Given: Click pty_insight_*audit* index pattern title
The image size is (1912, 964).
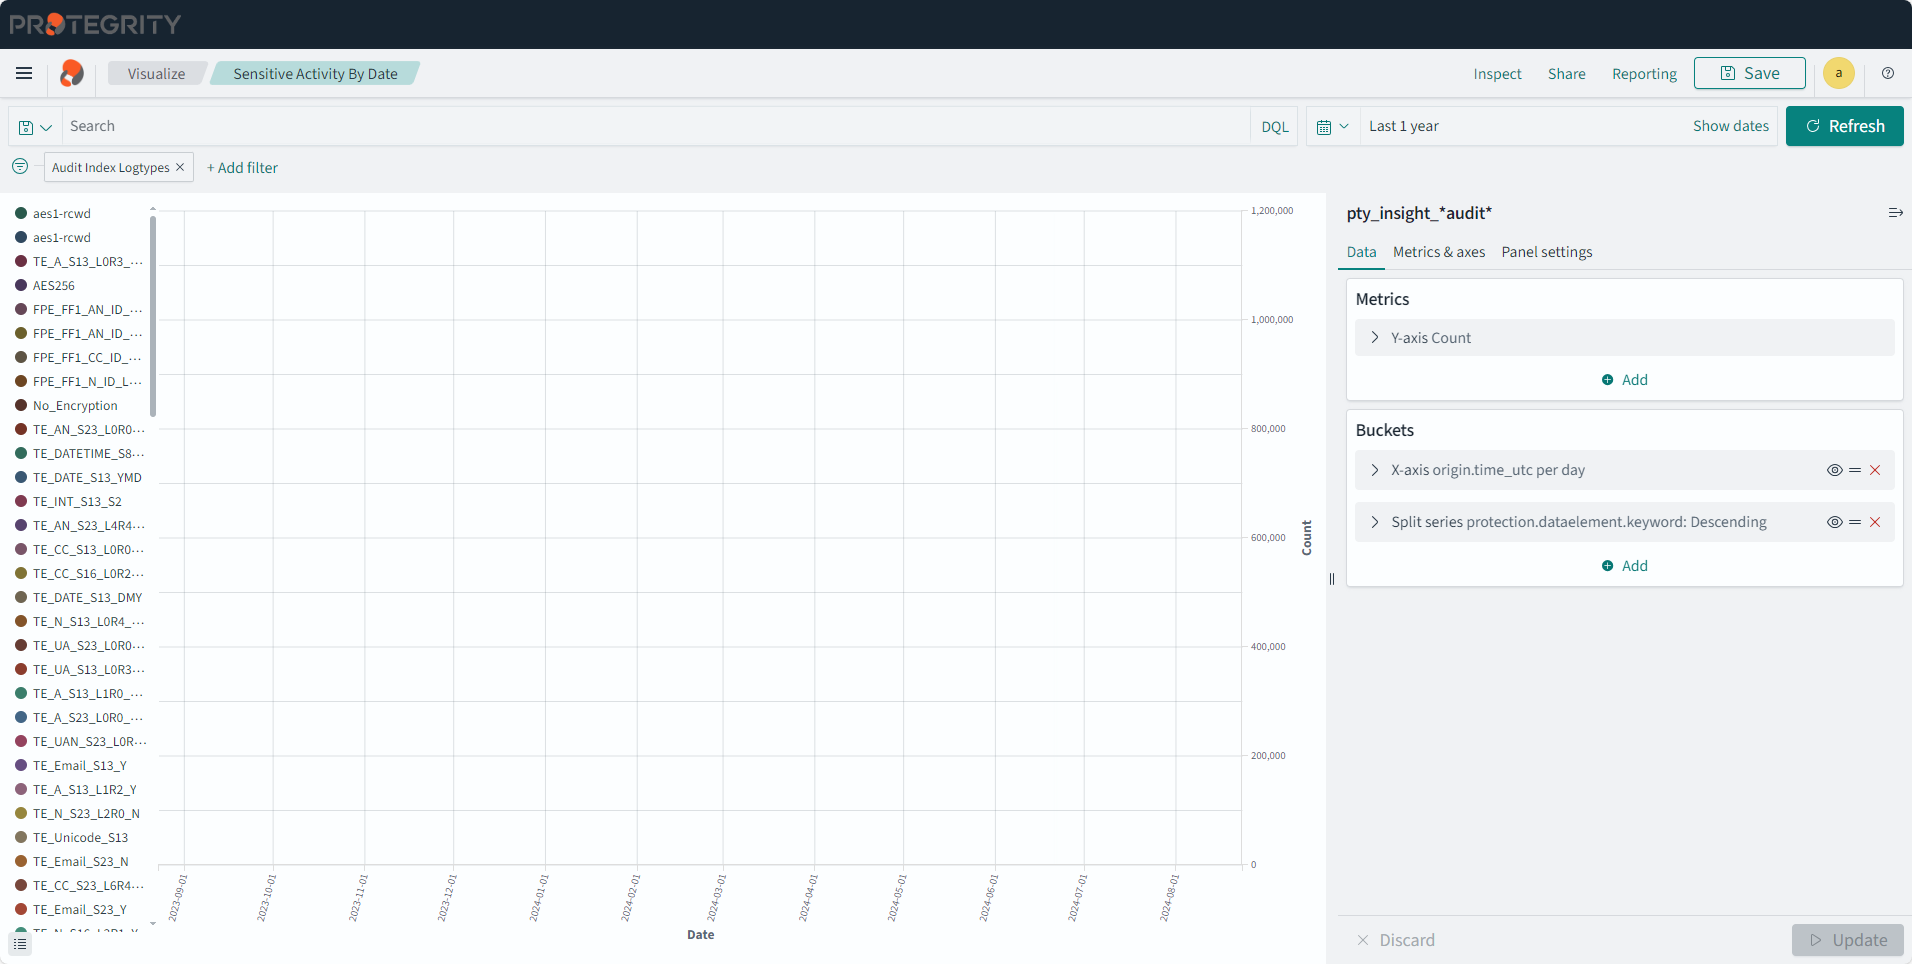Looking at the screenshot, I should pos(1418,213).
